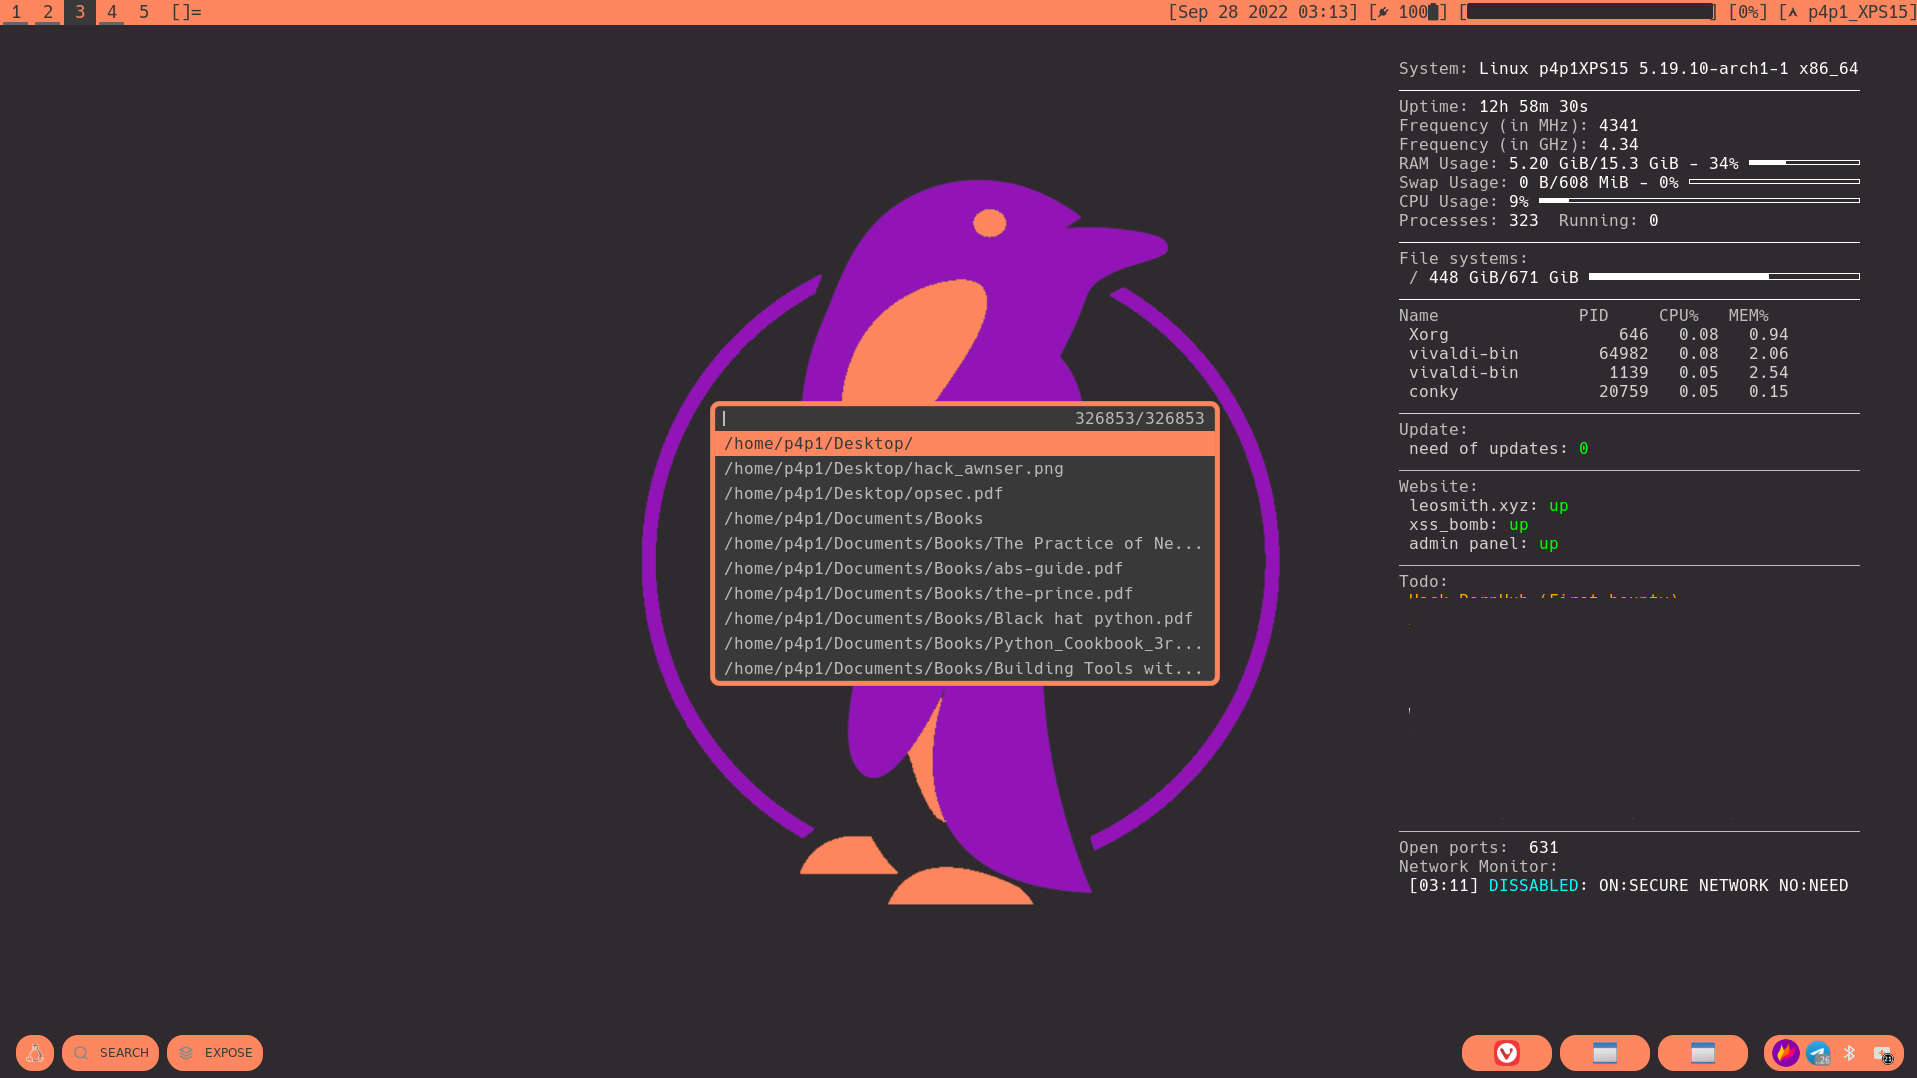Switch to workspace tag 2
Screen dimensions: 1917x1078
coord(48,12)
